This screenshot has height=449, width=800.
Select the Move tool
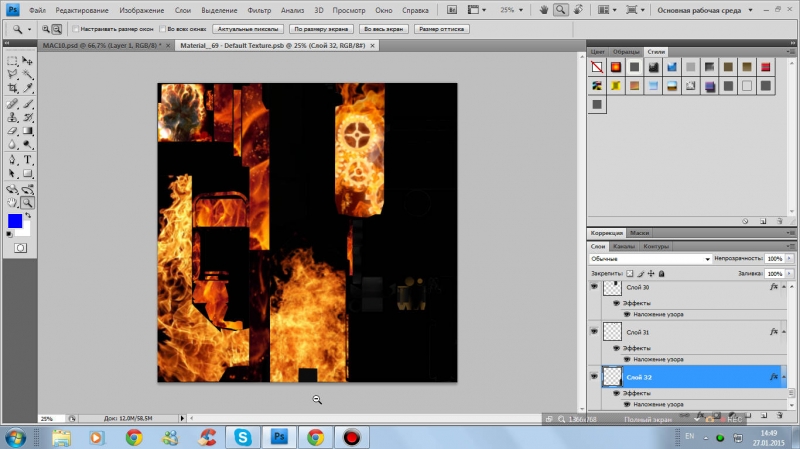click(x=28, y=61)
